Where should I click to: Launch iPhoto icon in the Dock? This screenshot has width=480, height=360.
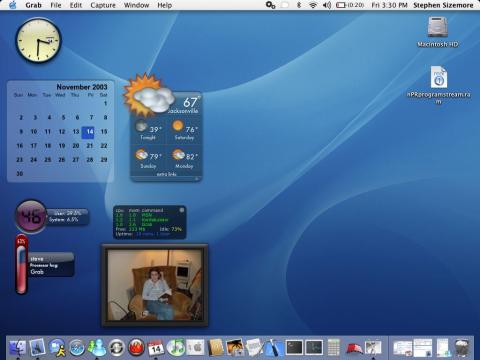[x=235, y=348]
